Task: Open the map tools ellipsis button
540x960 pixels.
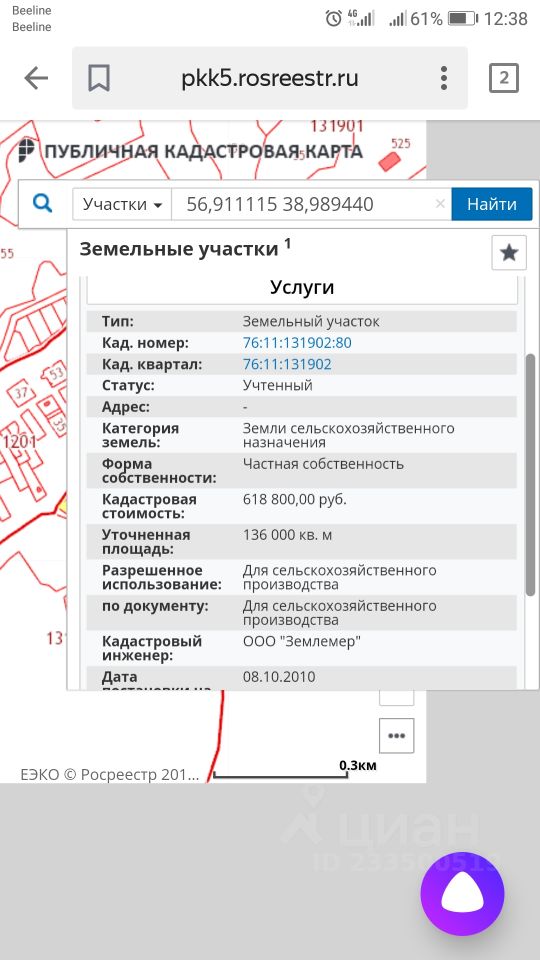Action: tap(397, 735)
